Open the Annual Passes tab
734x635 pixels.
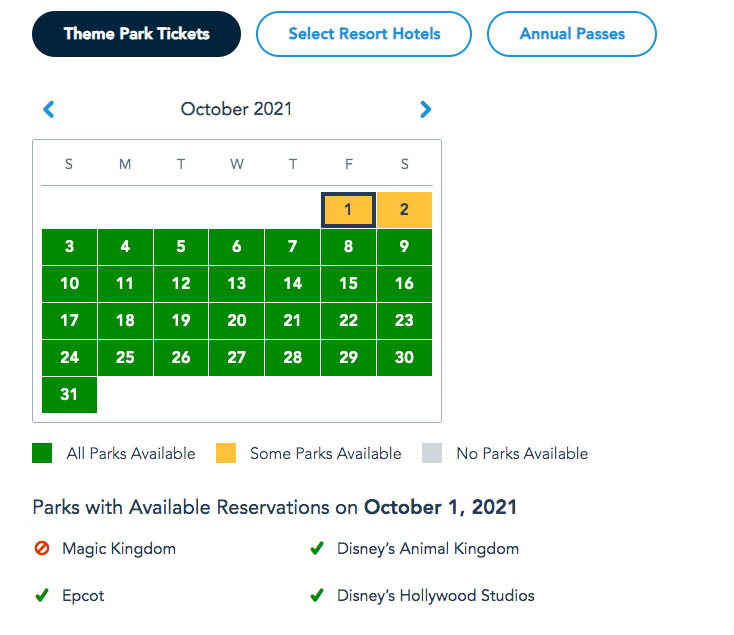572,34
